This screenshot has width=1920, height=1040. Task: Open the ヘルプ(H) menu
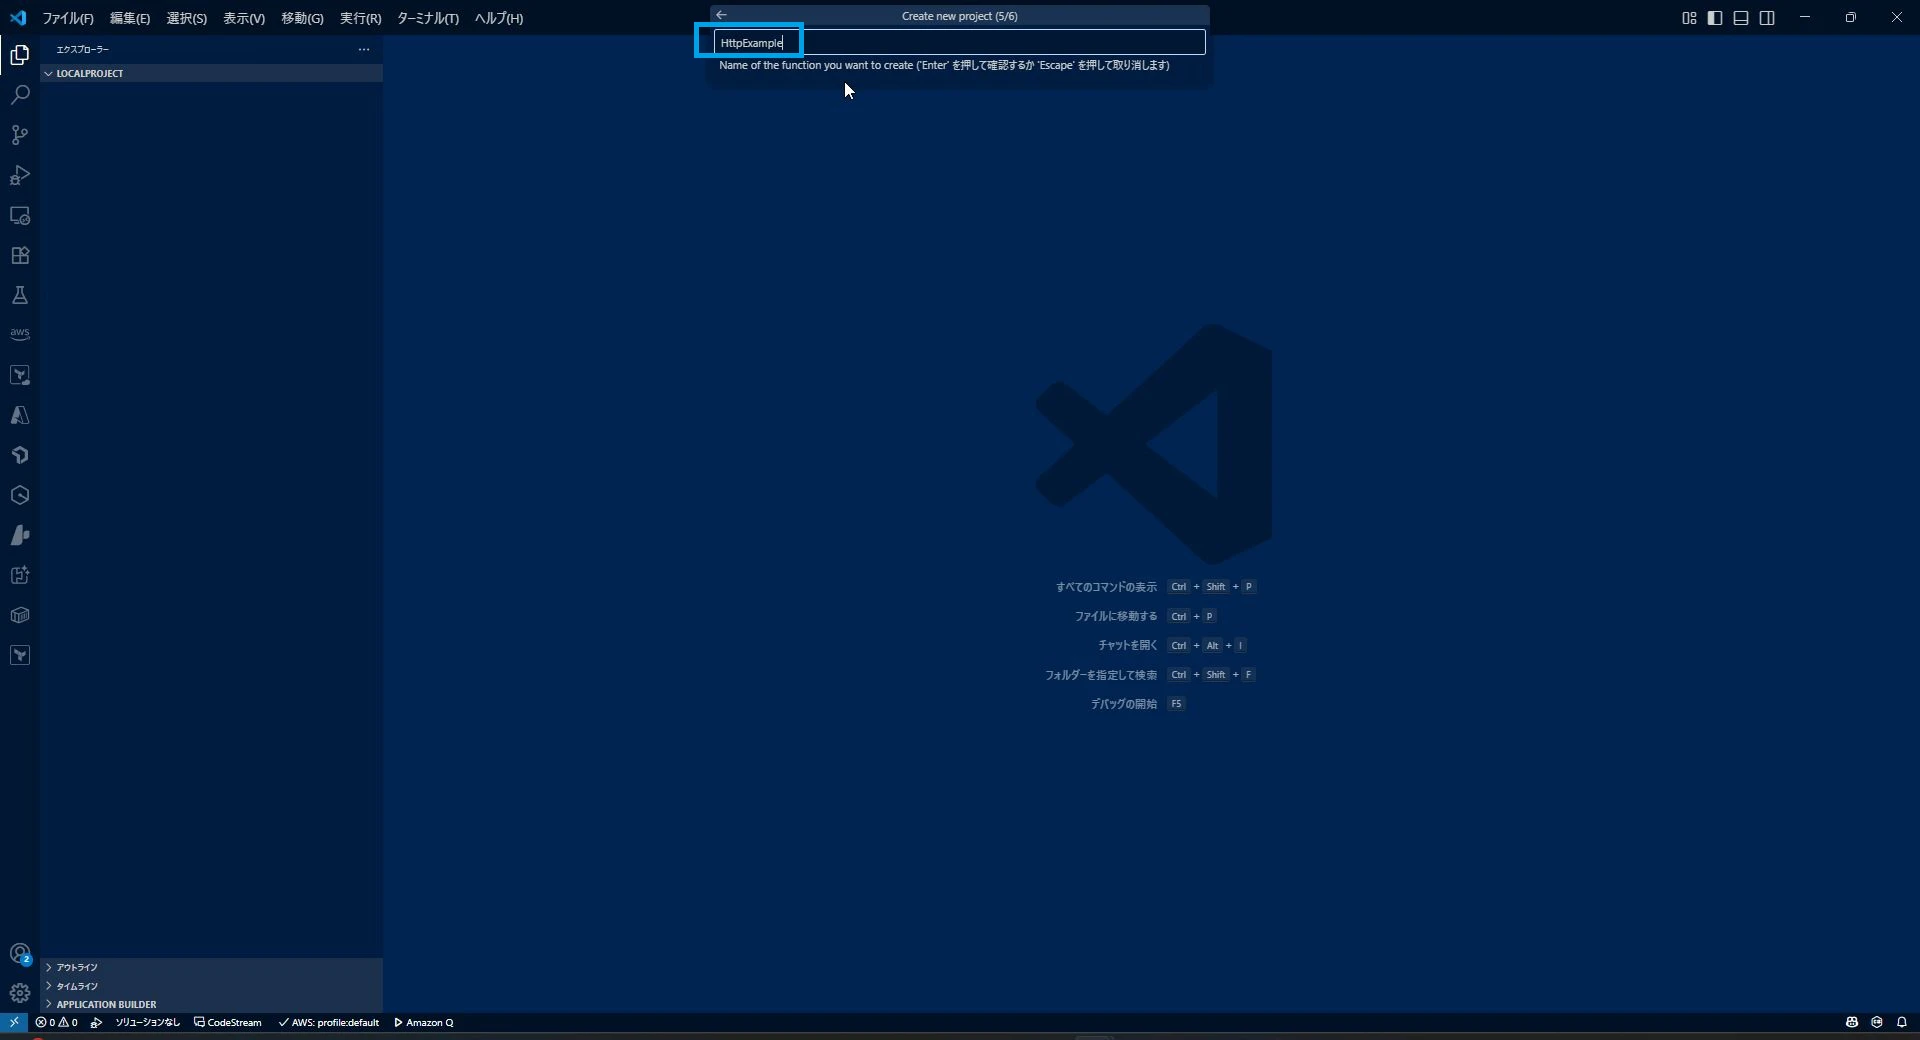499,18
